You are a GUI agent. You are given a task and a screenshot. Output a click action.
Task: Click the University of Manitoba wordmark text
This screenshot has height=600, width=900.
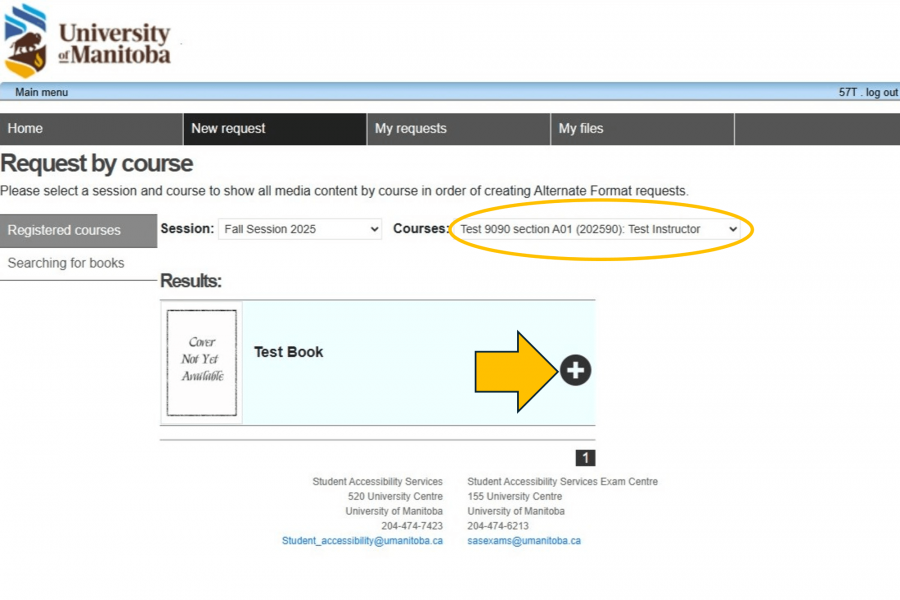(x=114, y=45)
